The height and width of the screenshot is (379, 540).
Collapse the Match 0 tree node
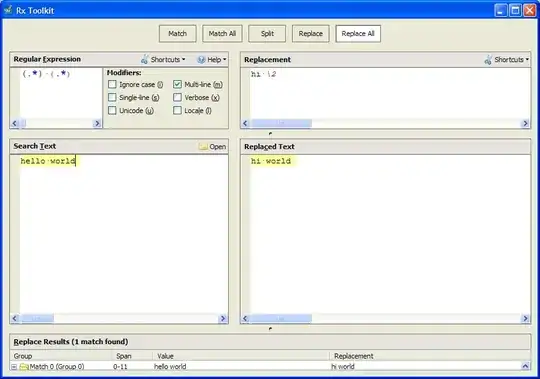[14, 367]
